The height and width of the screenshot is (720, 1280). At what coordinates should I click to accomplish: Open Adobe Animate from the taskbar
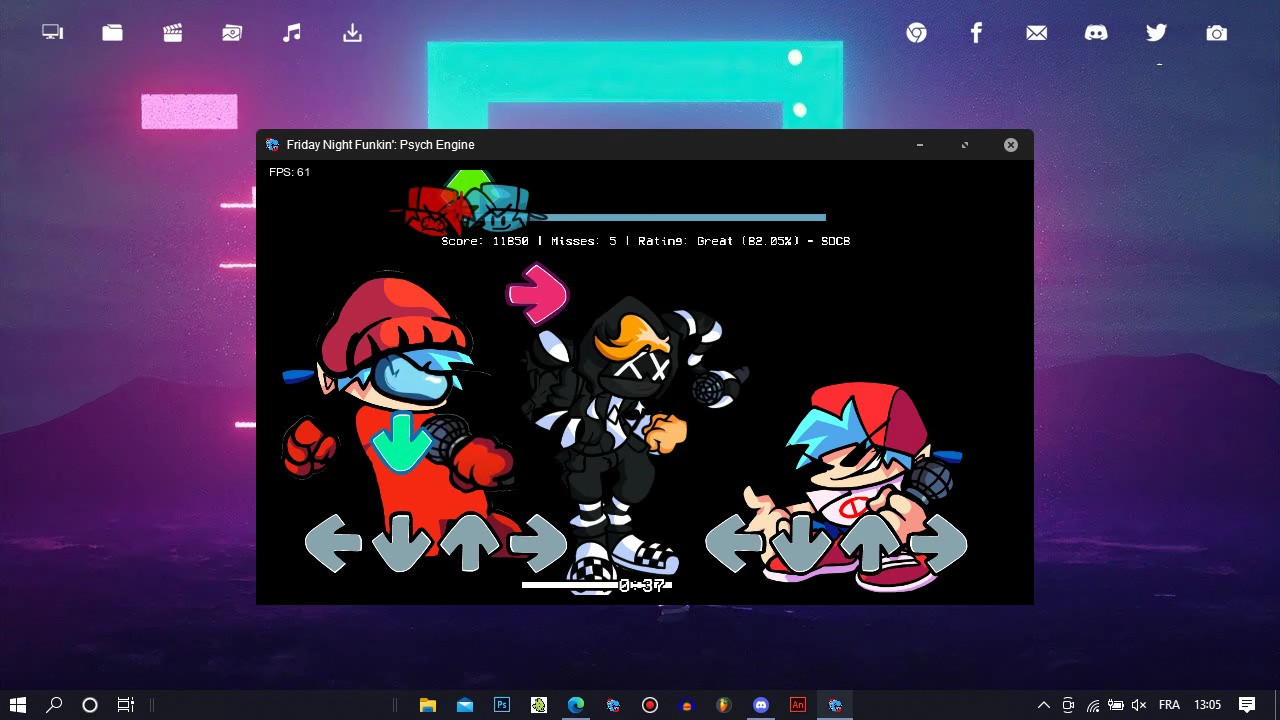tap(797, 705)
